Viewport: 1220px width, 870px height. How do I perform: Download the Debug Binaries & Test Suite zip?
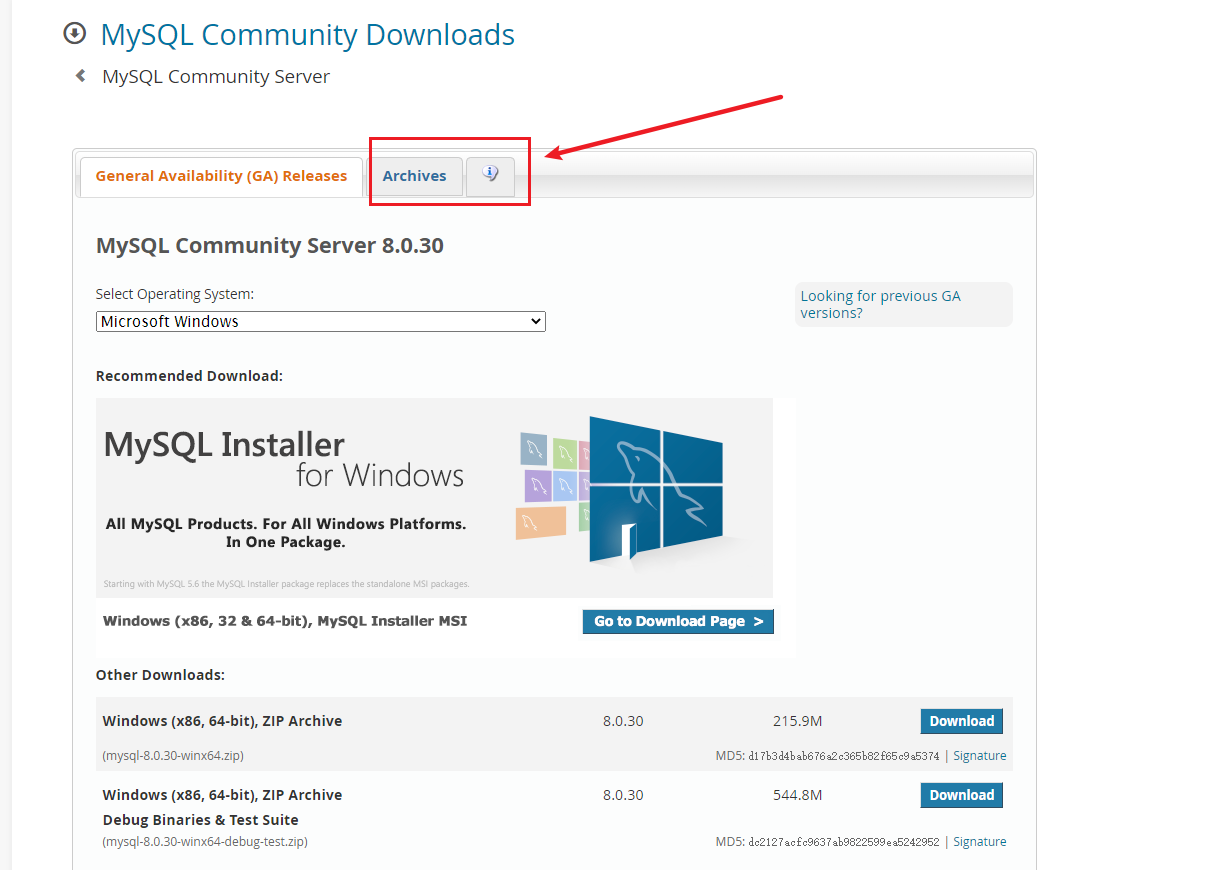961,794
